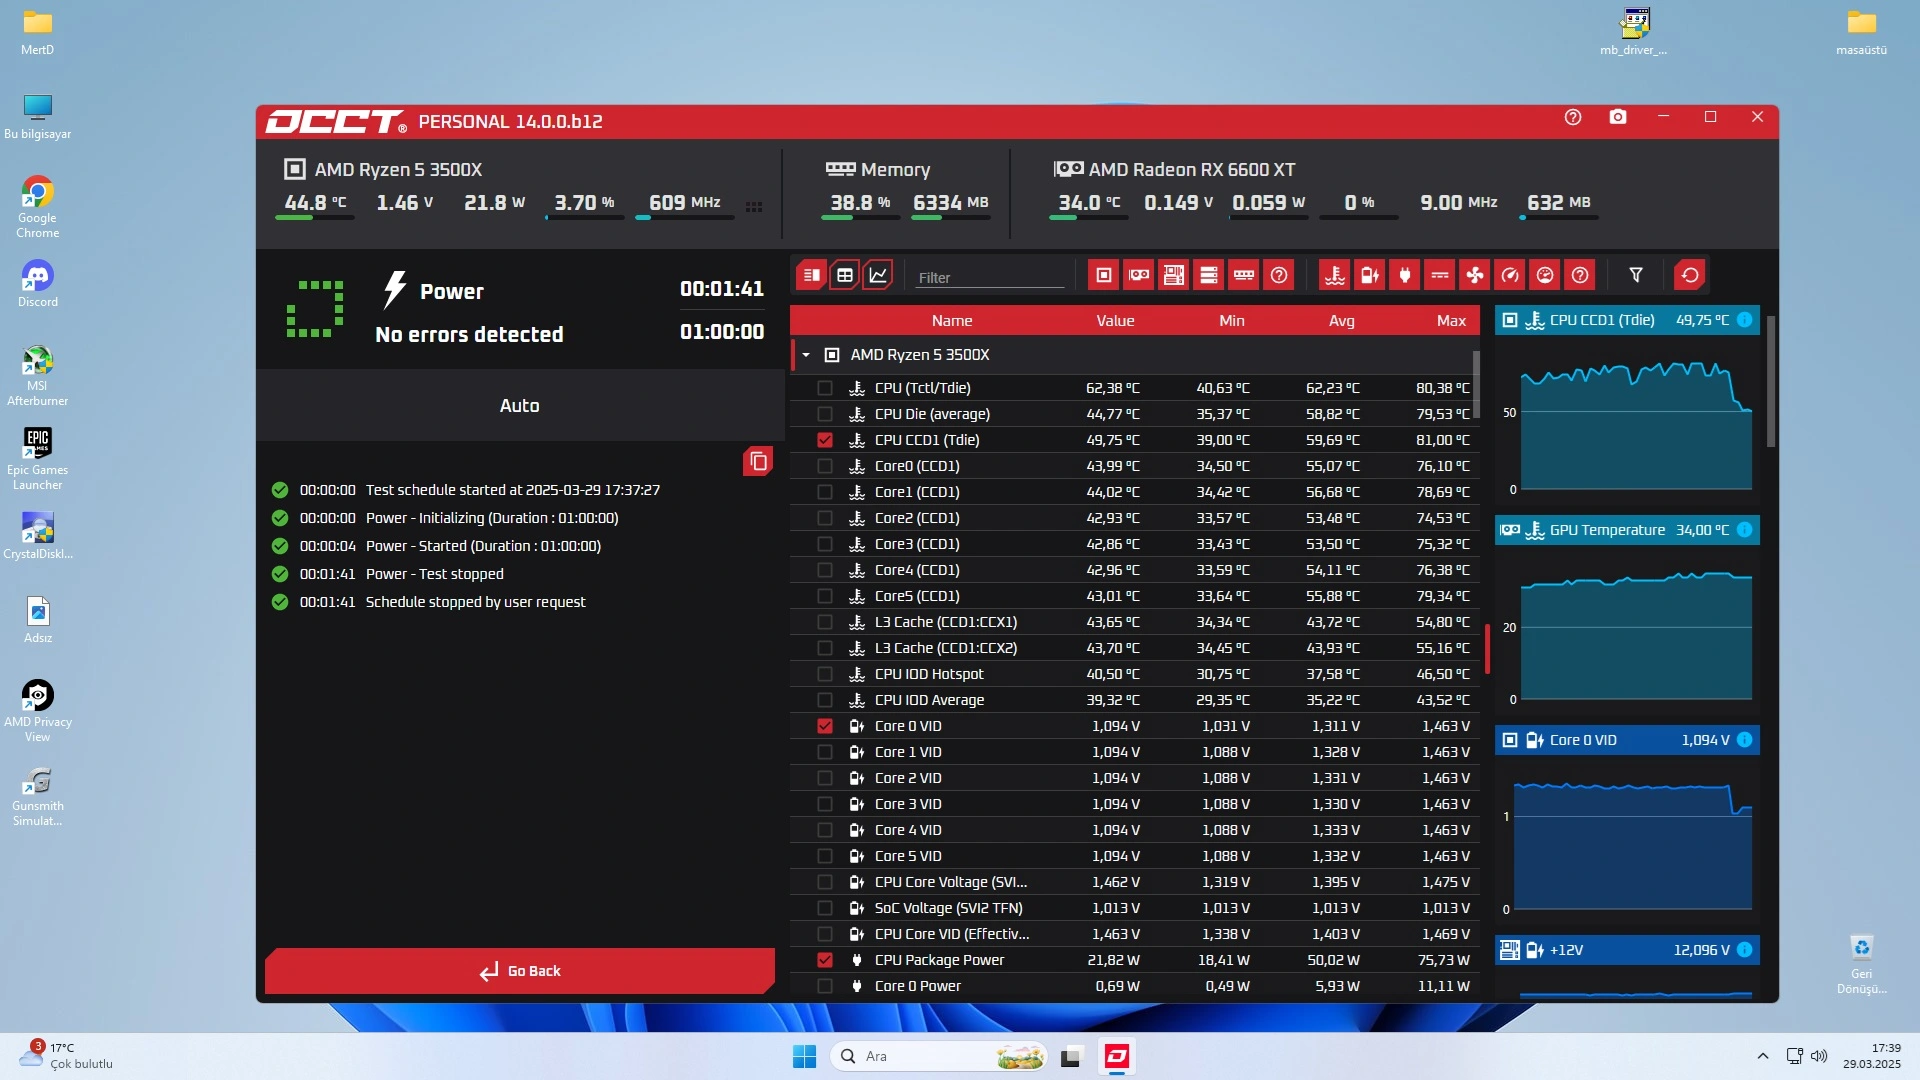
Task: Check the Core0 (CCD1) temperature checkbox
Action: tap(825, 466)
